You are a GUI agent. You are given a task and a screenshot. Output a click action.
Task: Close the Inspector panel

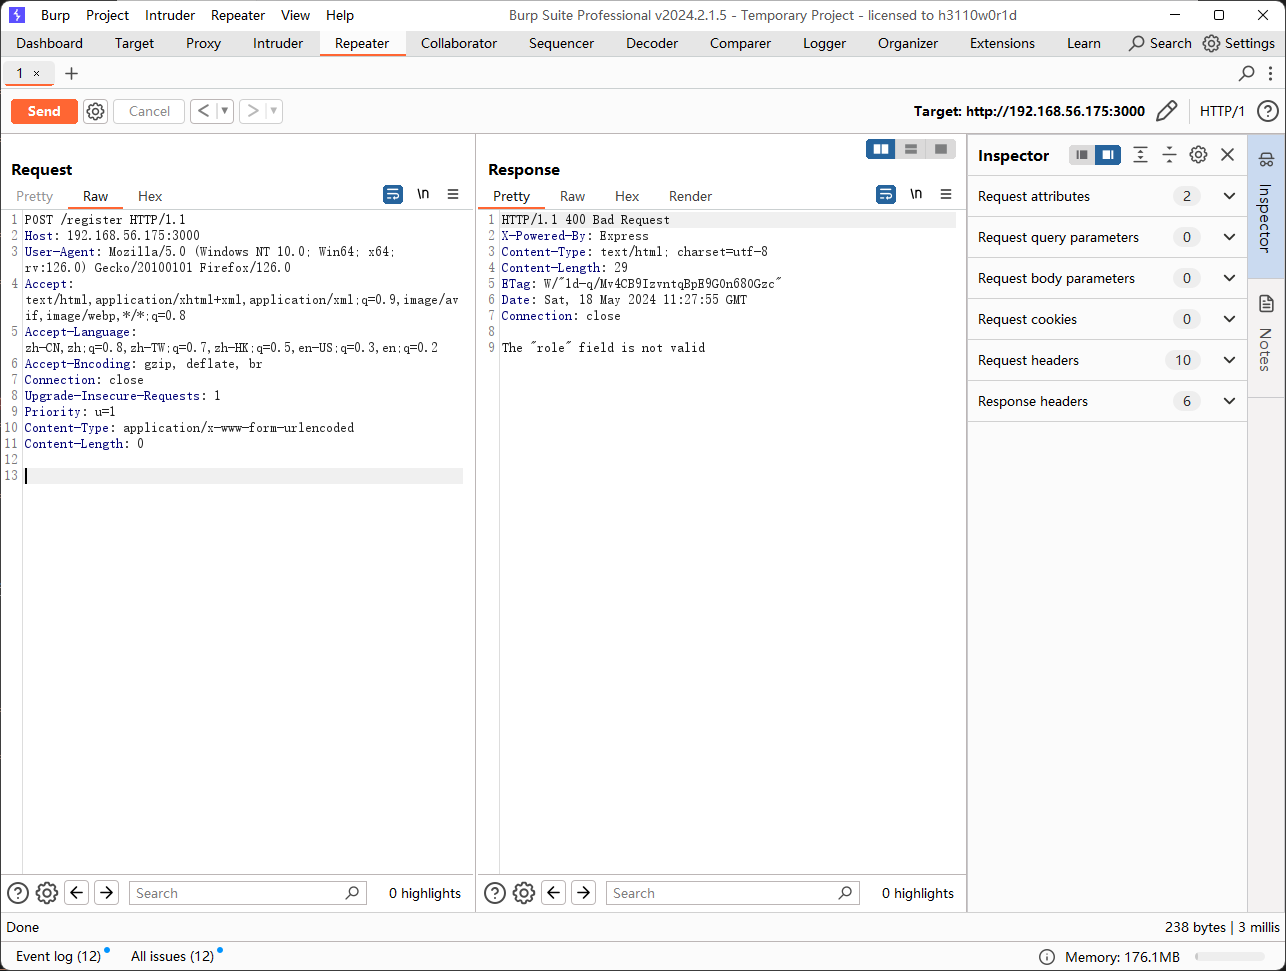coord(1228,155)
